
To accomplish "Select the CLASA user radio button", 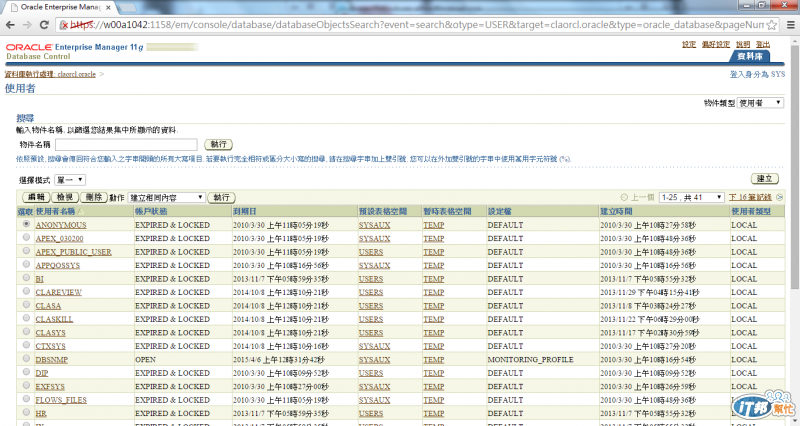I will pos(26,305).
